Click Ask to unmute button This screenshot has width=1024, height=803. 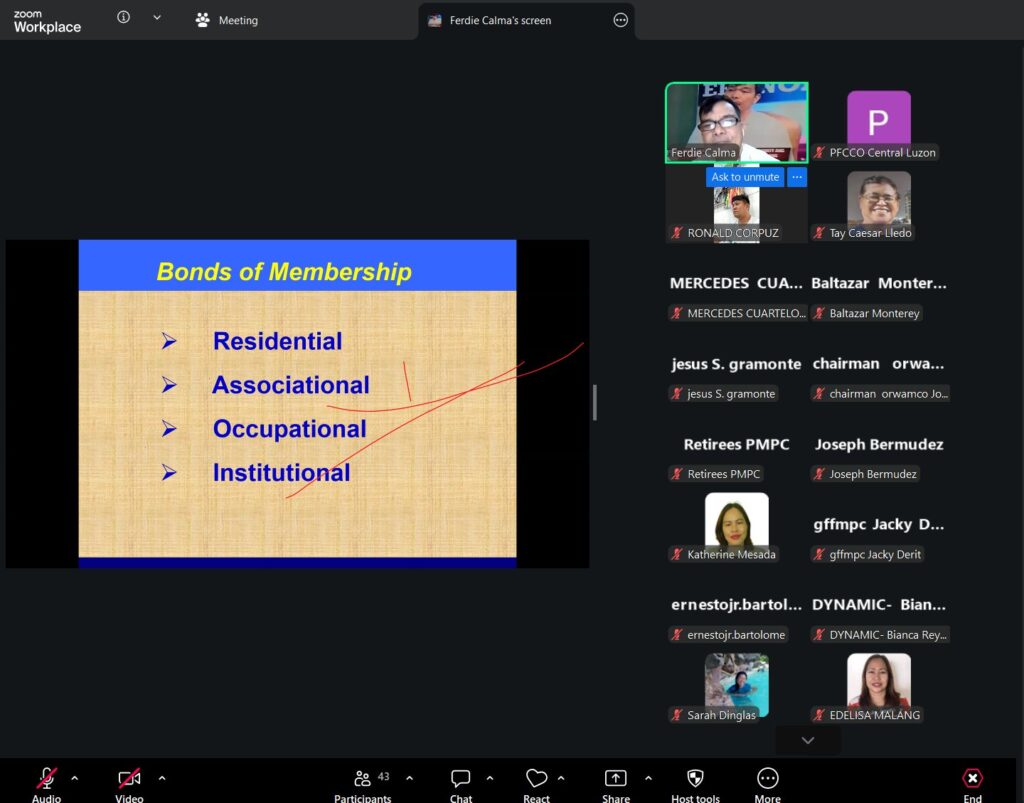[745, 177]
